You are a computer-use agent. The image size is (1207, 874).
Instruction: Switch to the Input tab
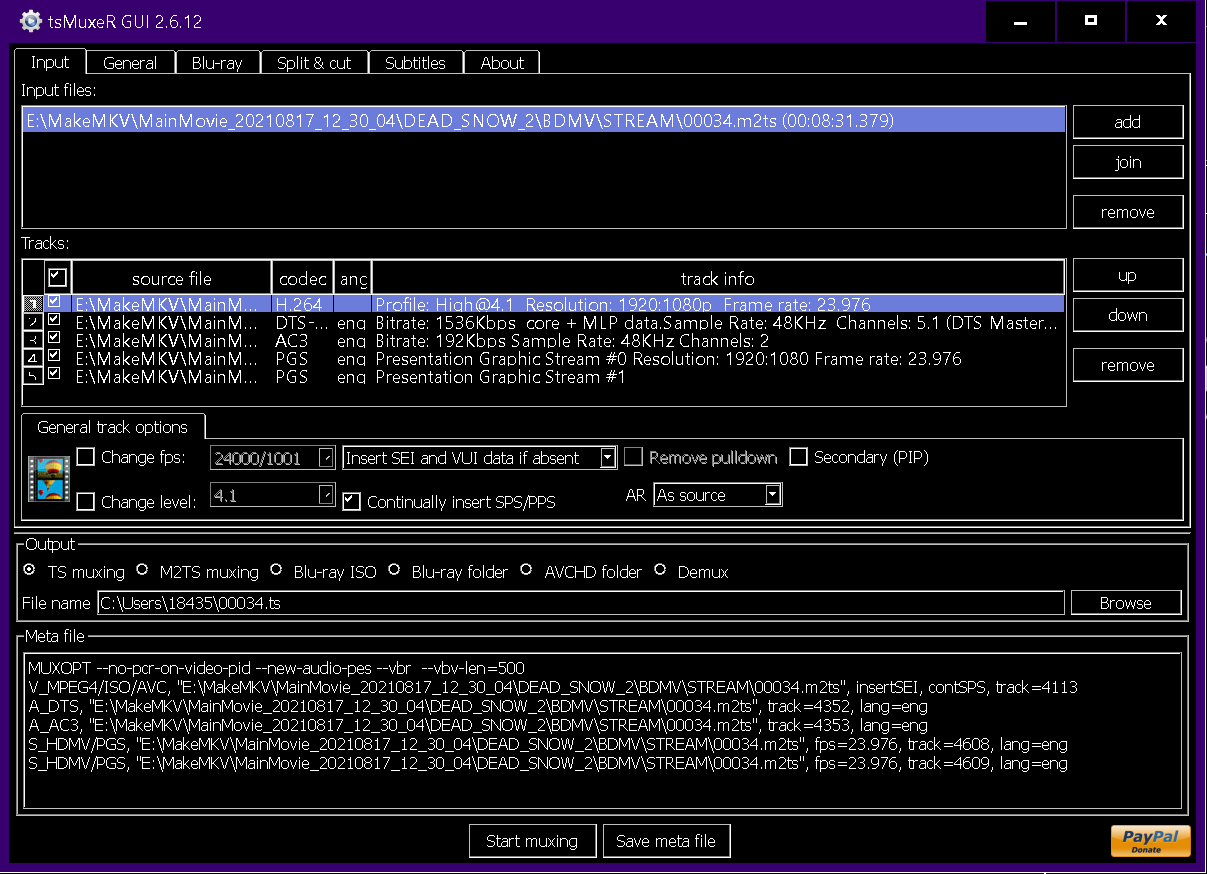(50, 62)
